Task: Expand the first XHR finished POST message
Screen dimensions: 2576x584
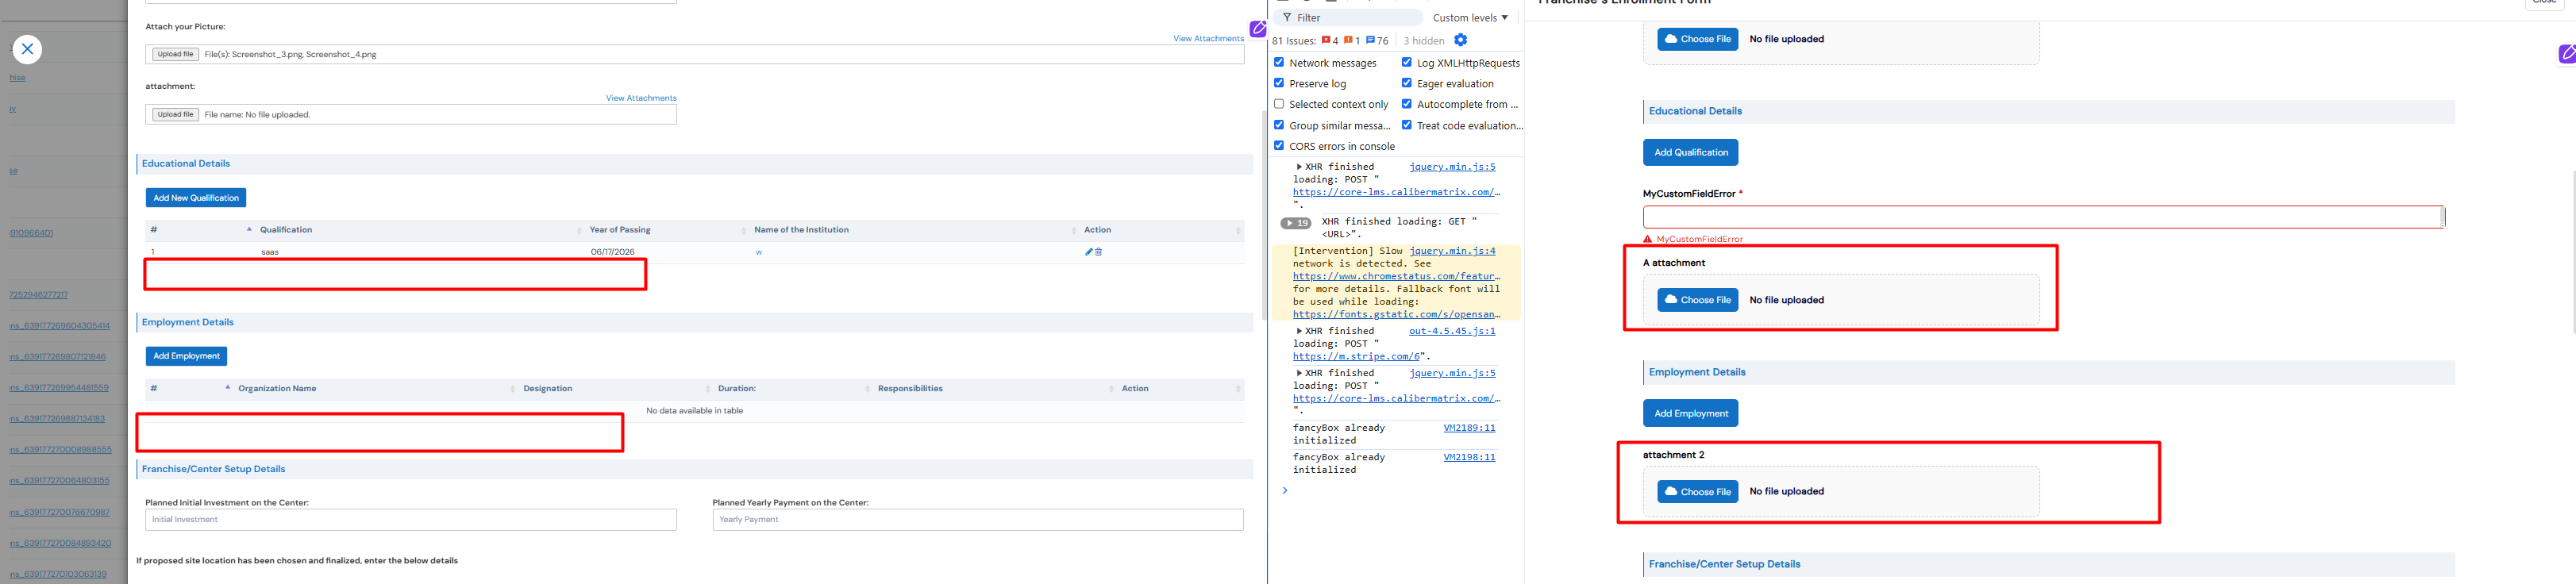Action: [x=1299, y=167]
